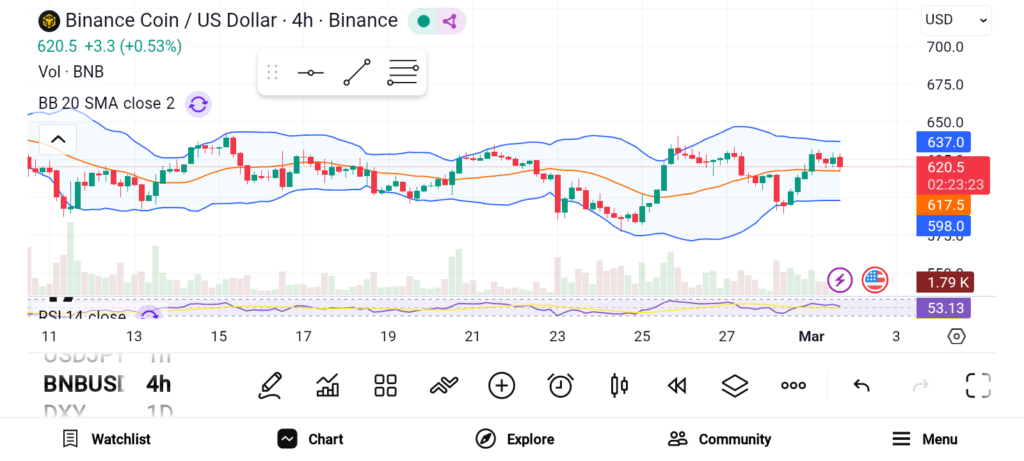Open the chart settings hexagon icon
1024x461 pixels.
[x=956, y=336]
